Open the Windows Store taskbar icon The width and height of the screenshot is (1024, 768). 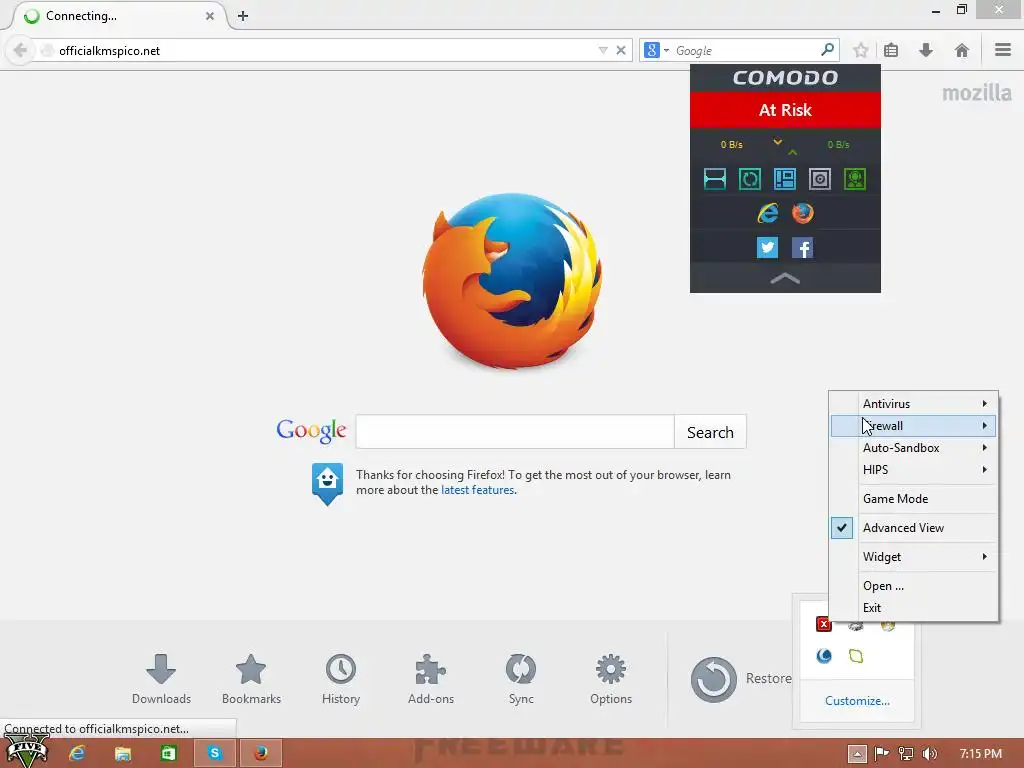click(168, 753)
